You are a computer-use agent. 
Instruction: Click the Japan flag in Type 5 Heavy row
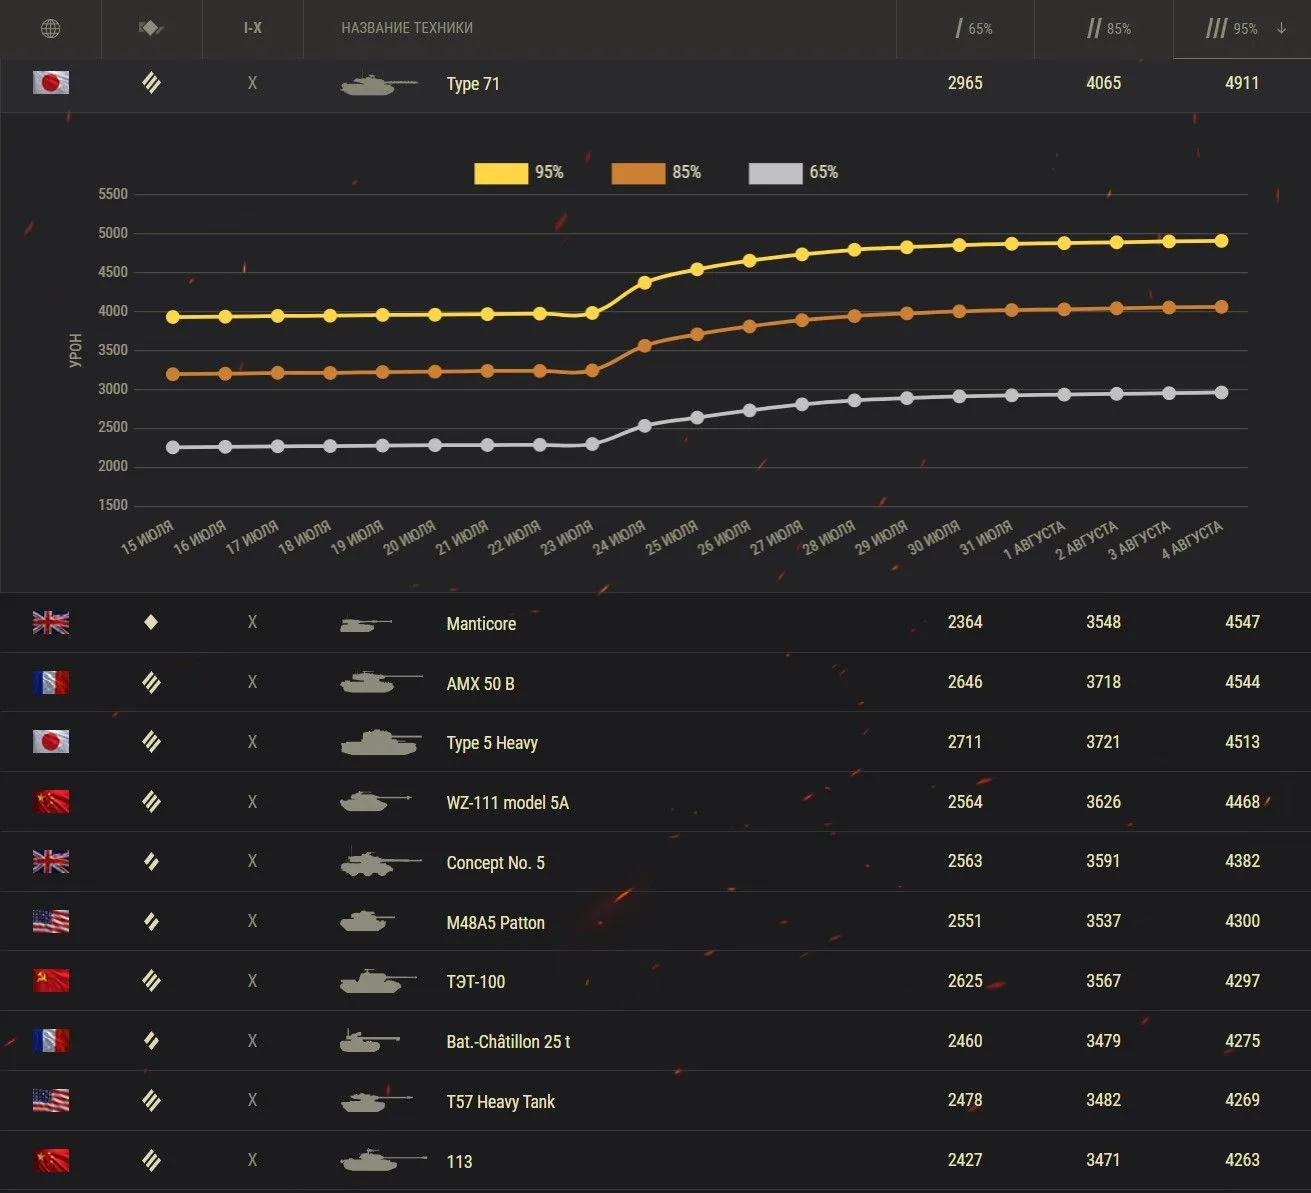point(51,741)
